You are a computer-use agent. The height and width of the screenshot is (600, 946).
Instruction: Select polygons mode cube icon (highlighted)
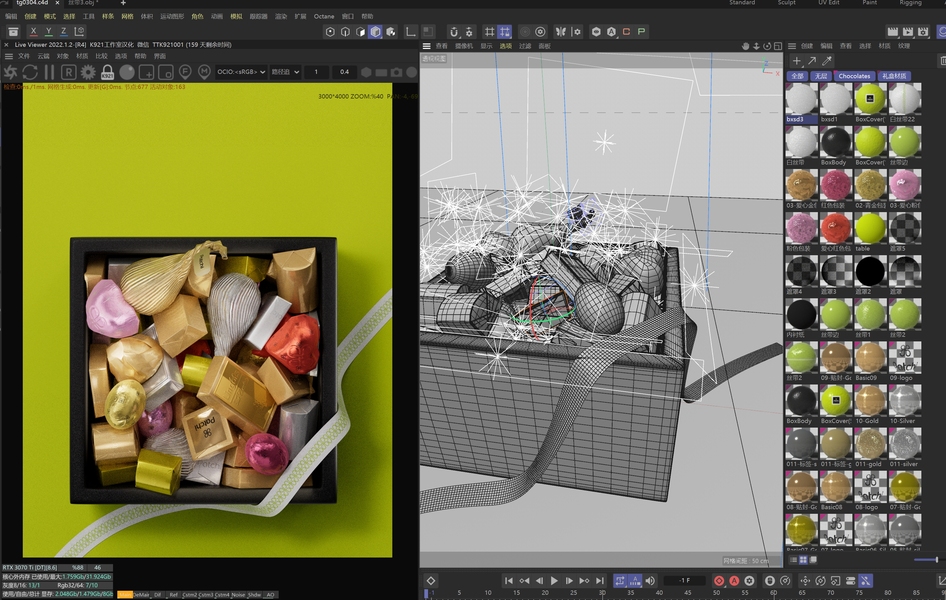click(375, 31)
